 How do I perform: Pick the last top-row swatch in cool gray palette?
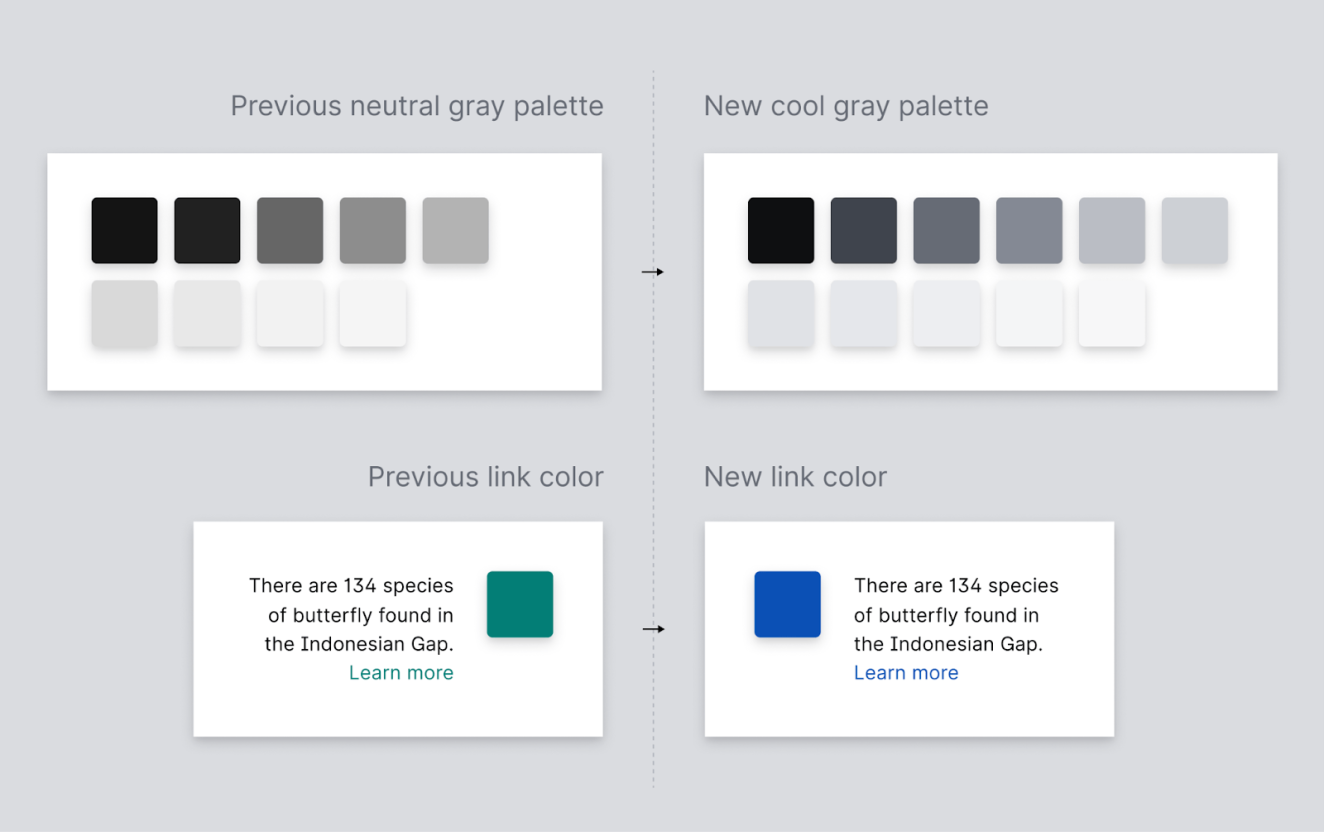point(1194,231)
